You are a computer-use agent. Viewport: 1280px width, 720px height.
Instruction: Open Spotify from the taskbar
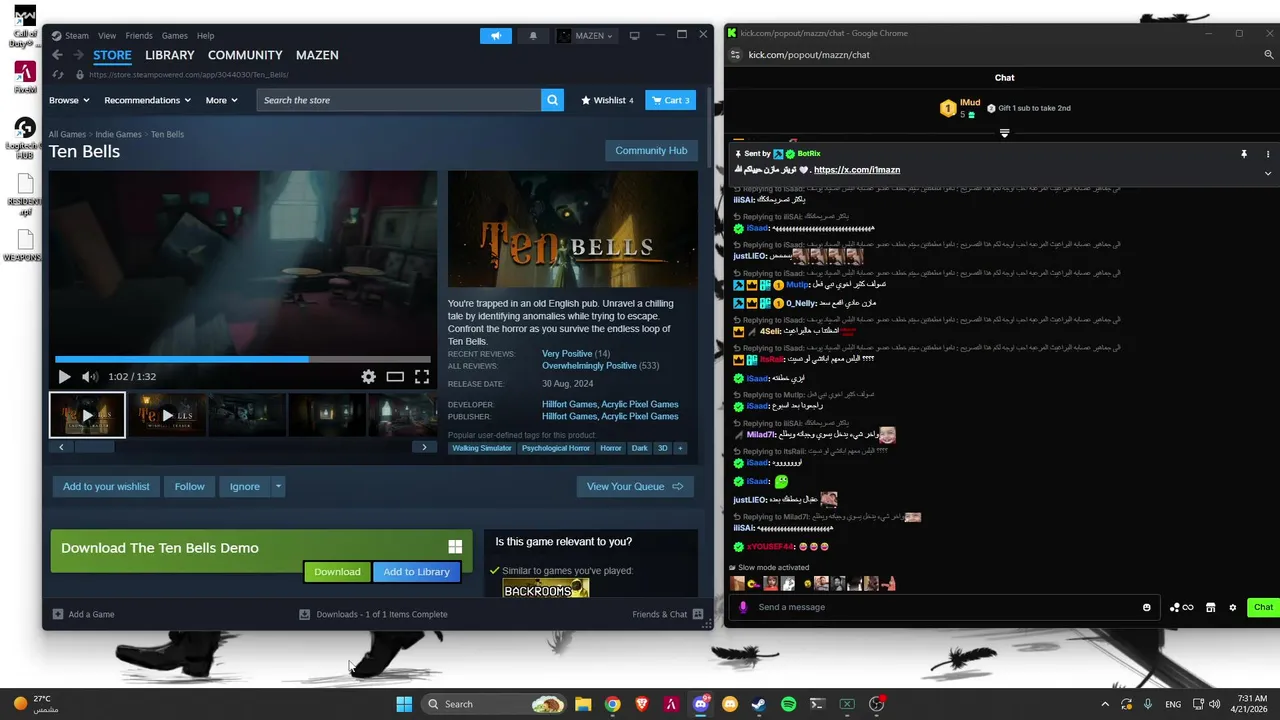click(x=788, y=704)
